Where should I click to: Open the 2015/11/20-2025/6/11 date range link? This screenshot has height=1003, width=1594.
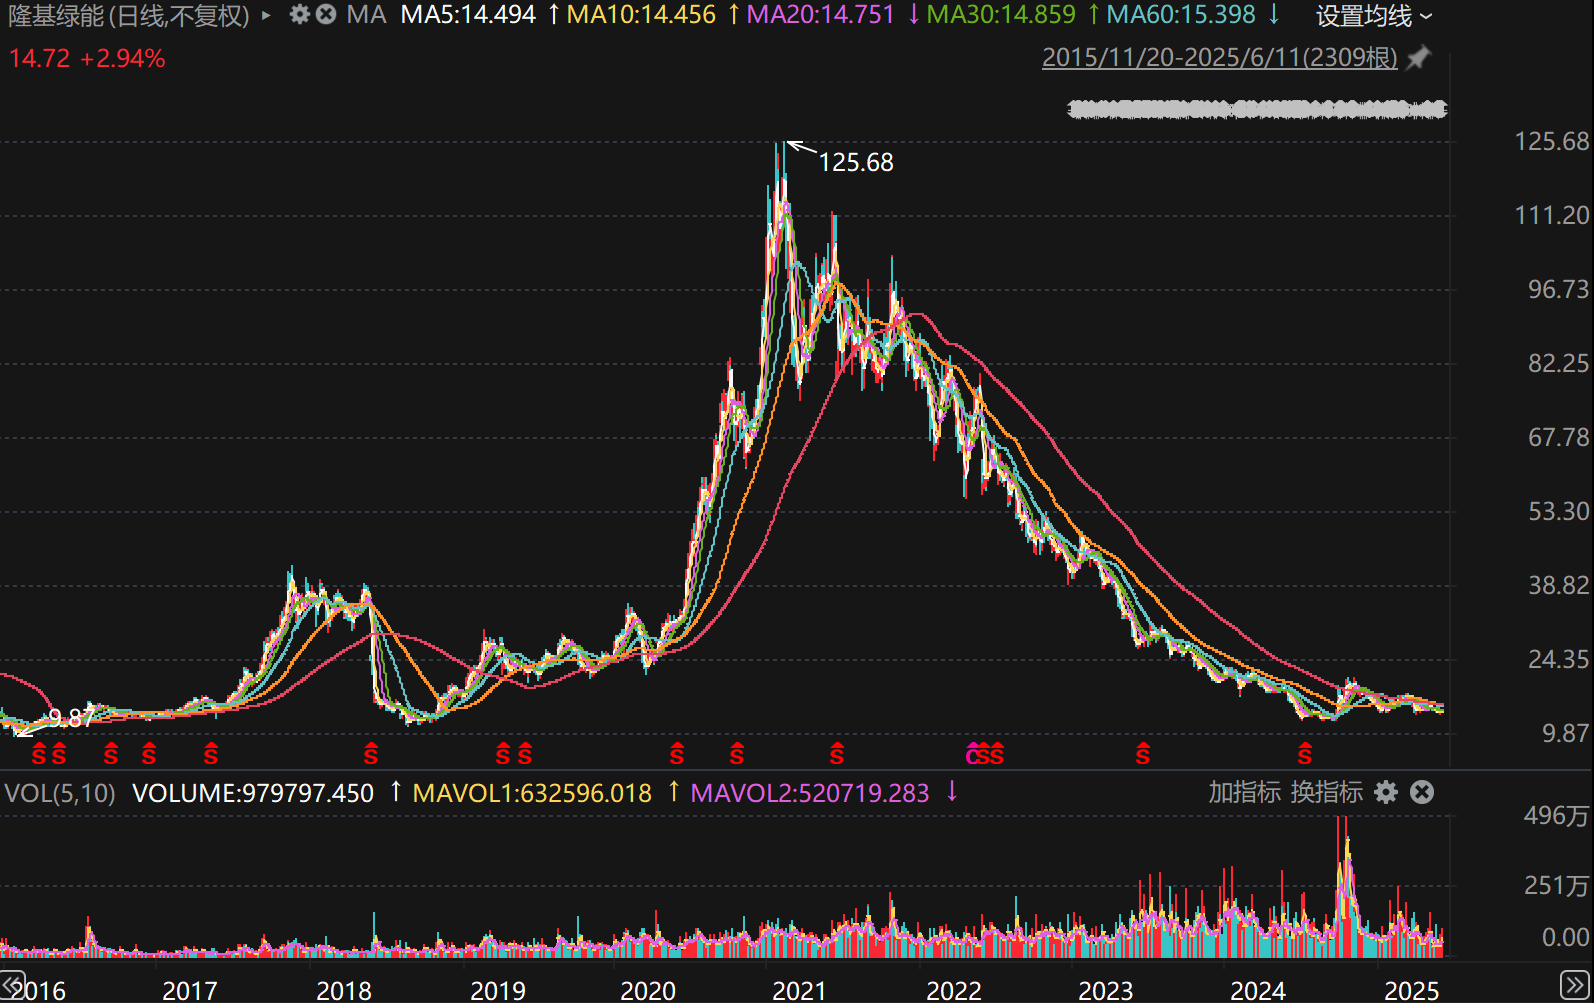[x=1219, y=58]
